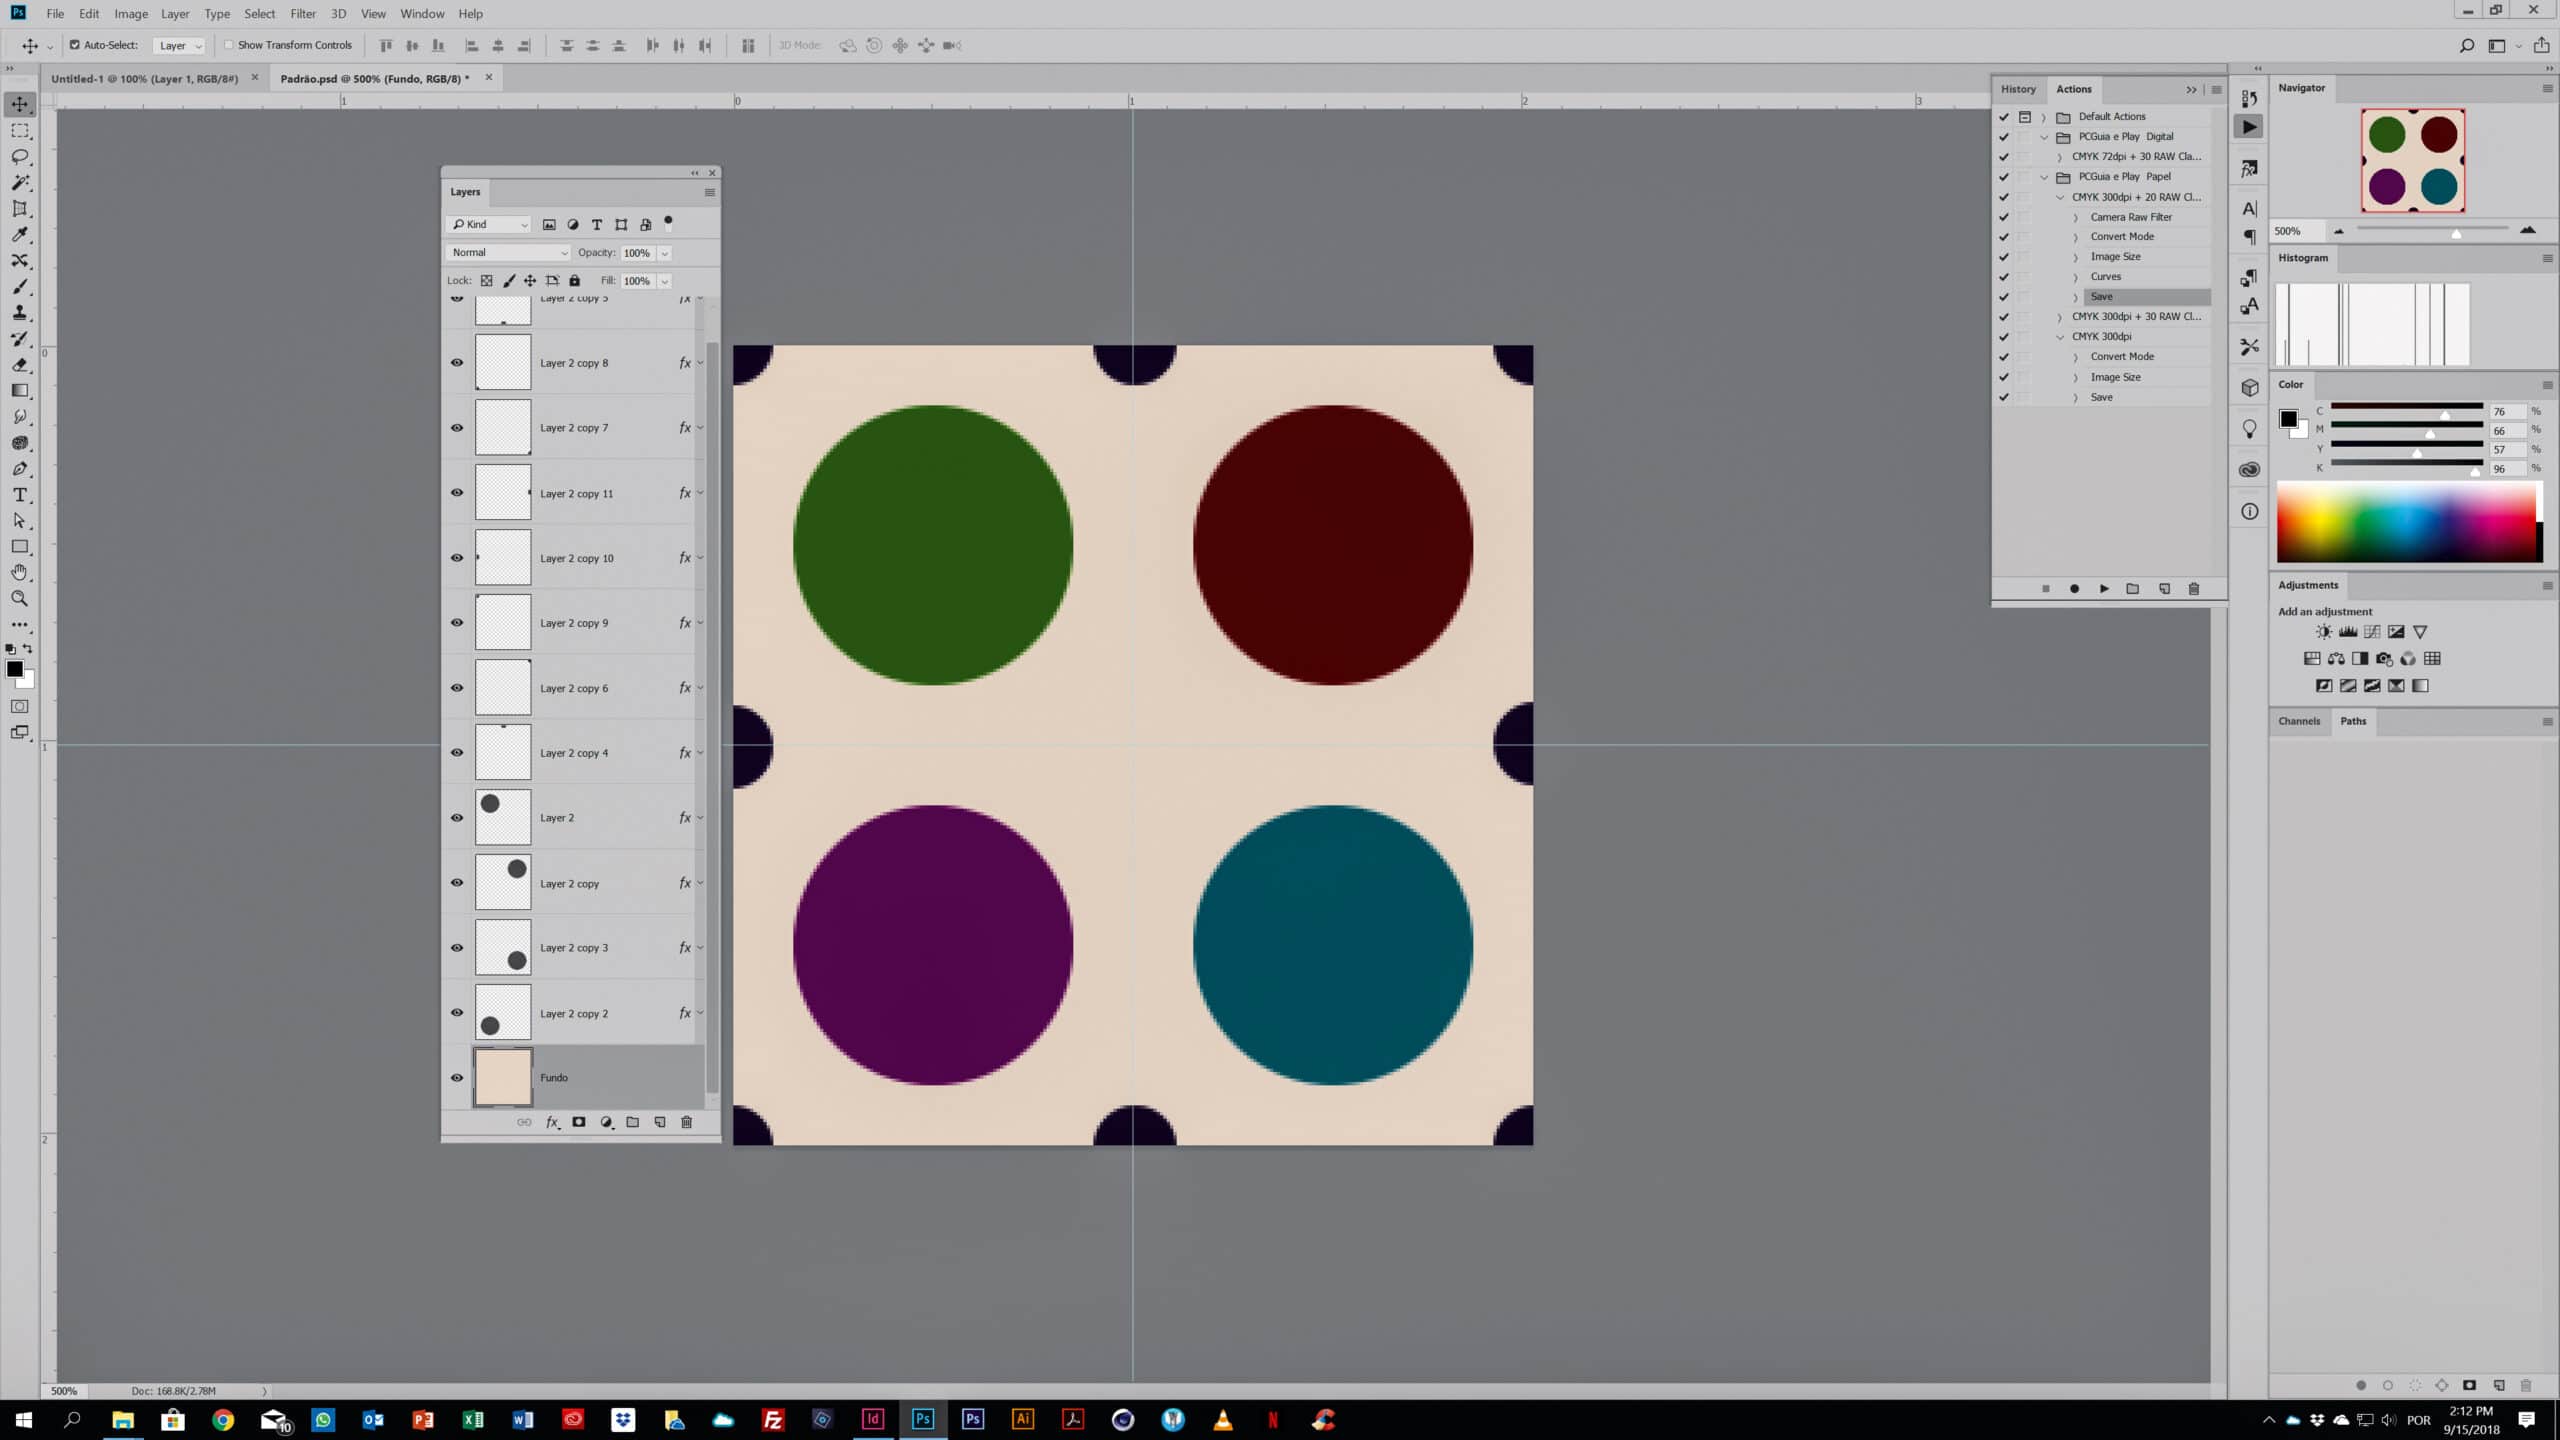This screenshot has height=1440, width=2560.
Task: Open the Filter menu
Action: [x=303, y=14]
